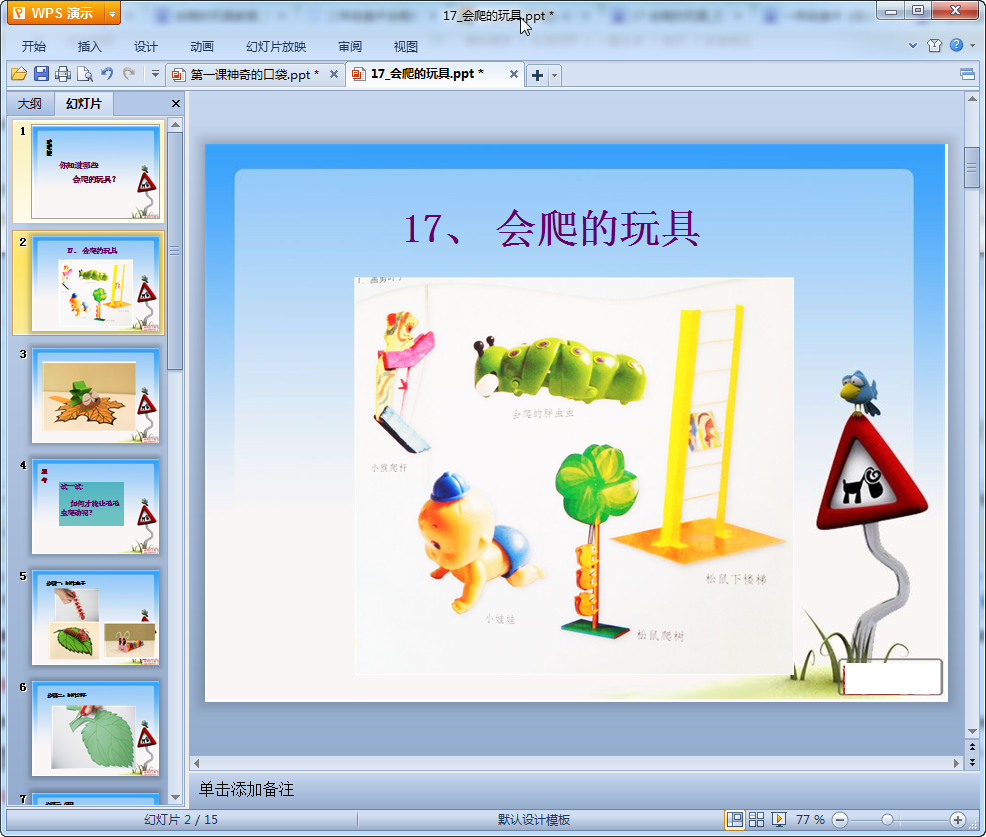
Task: Open the 插入 menu tab
Action: (x=89, y=47)
